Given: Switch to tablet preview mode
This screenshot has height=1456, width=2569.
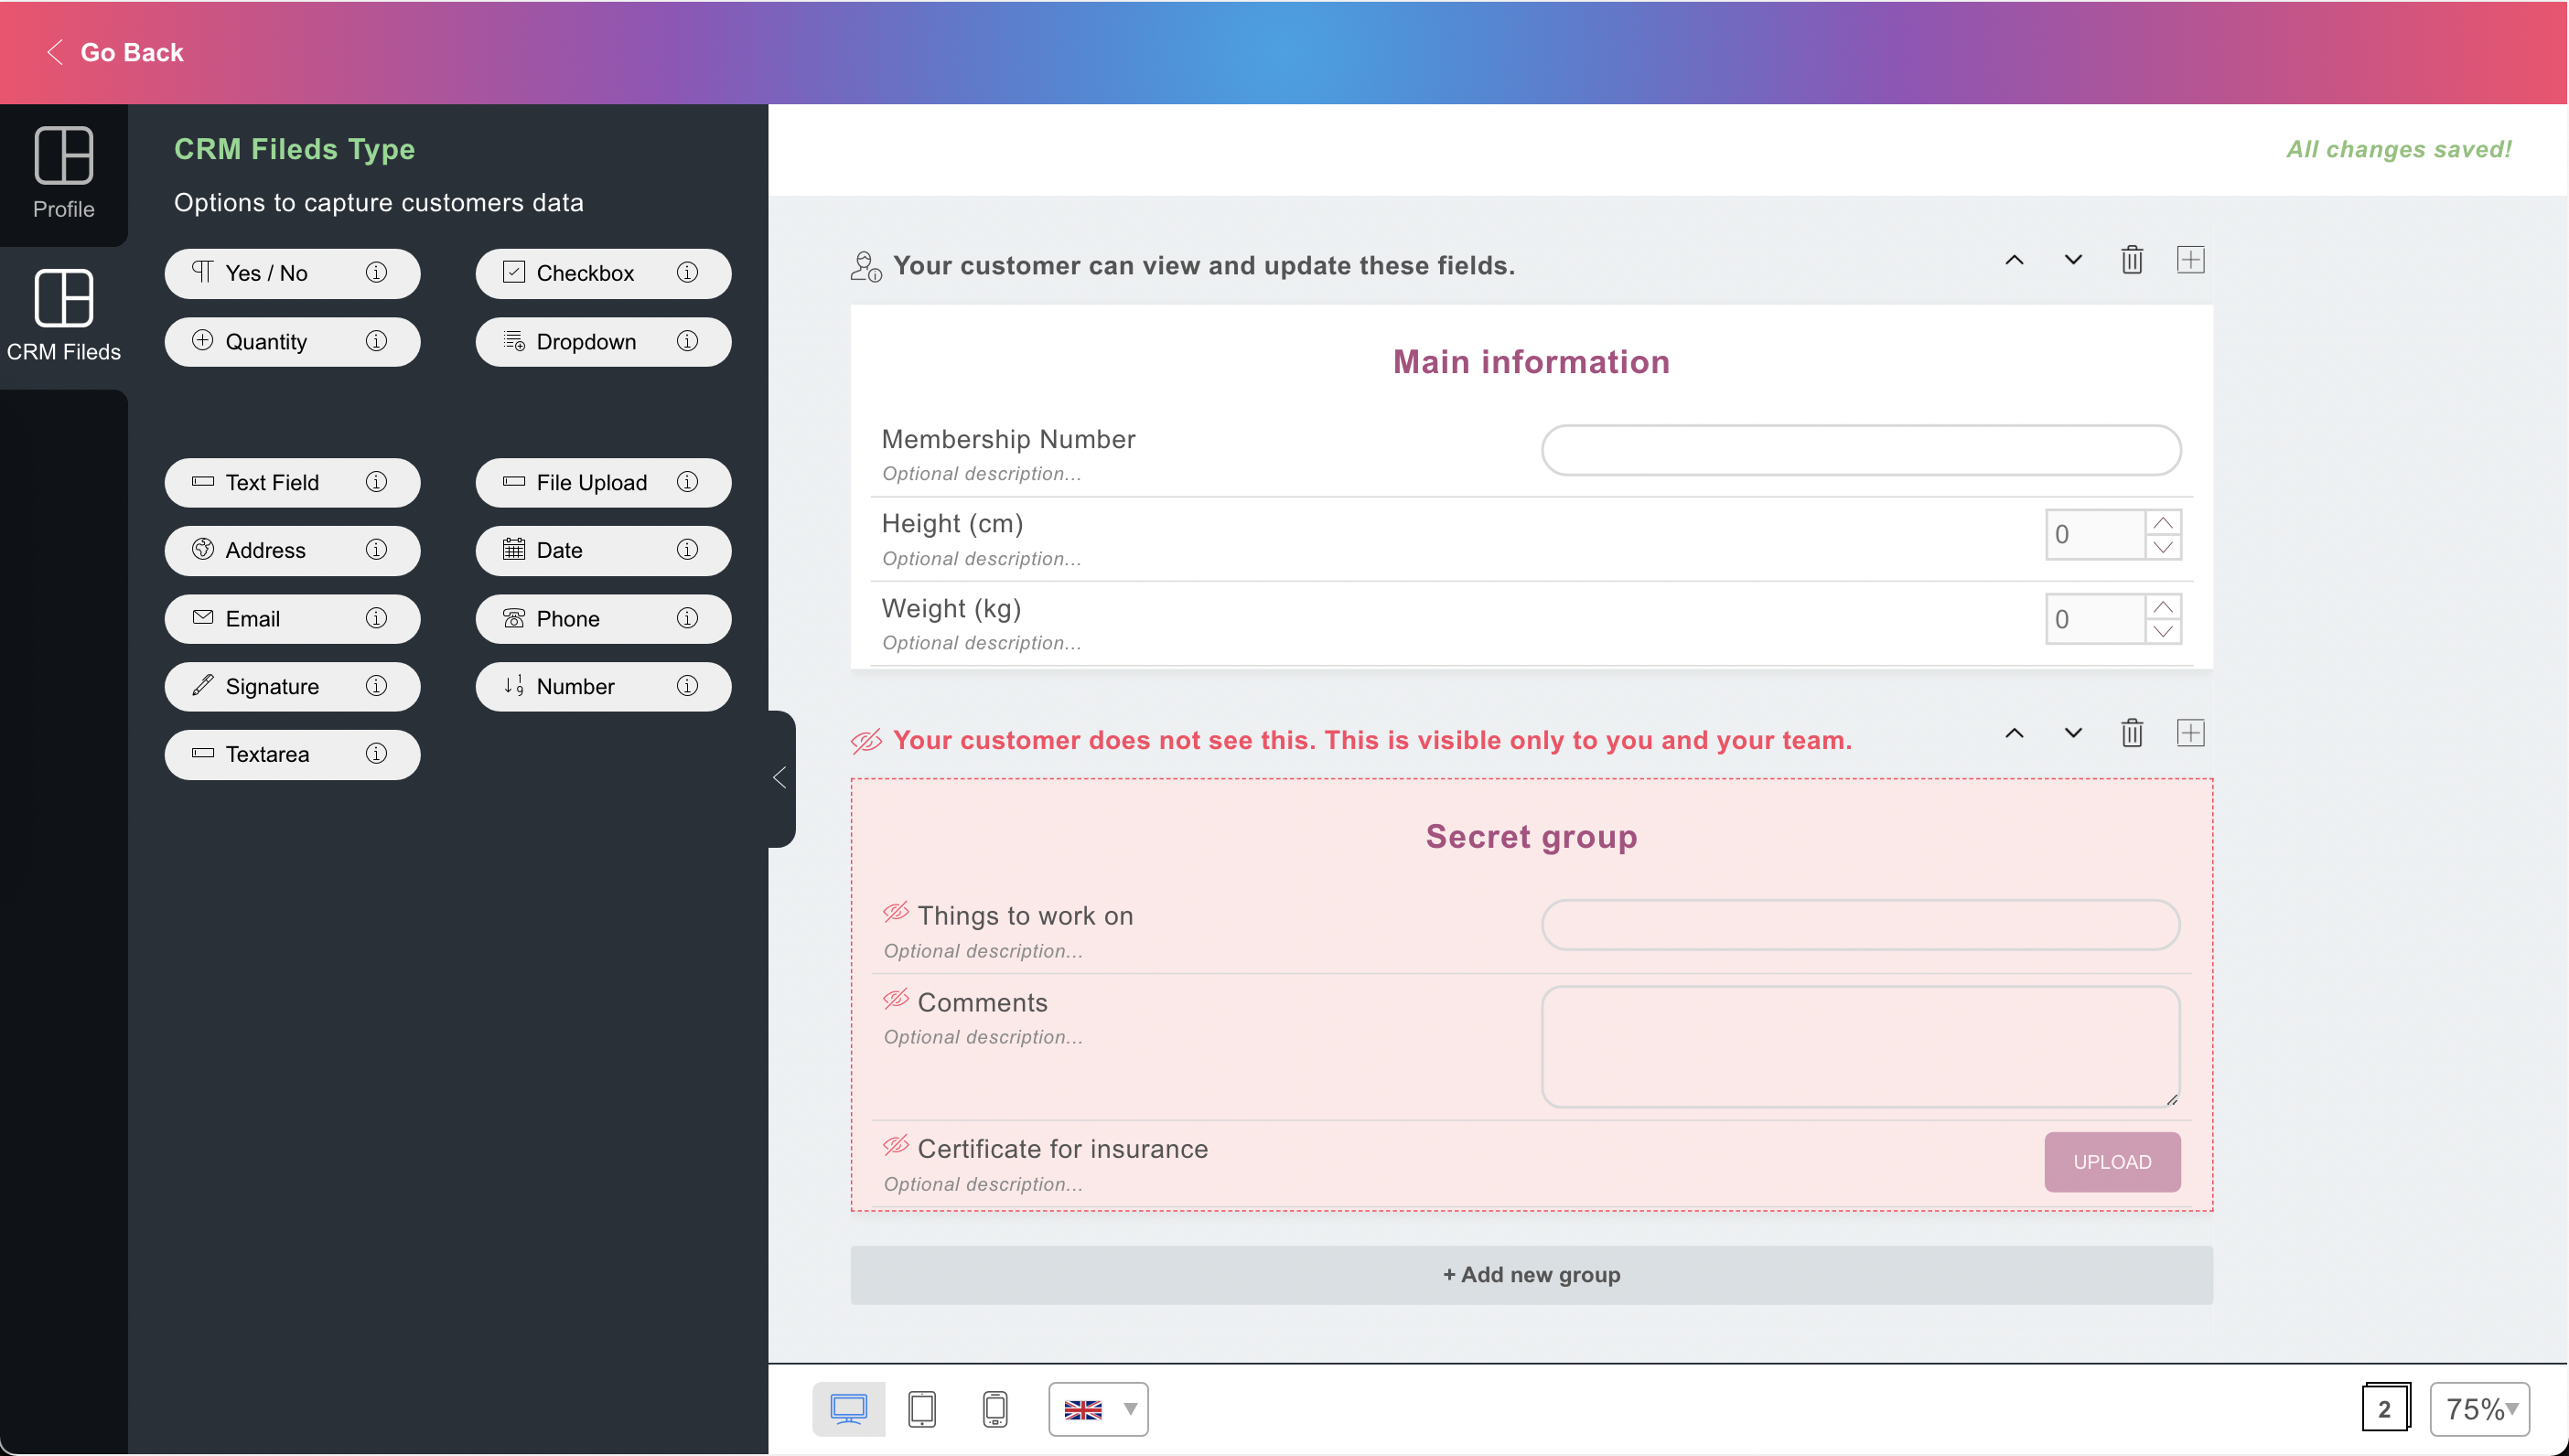Looking at the screenshot, I should pos(921,1409).
